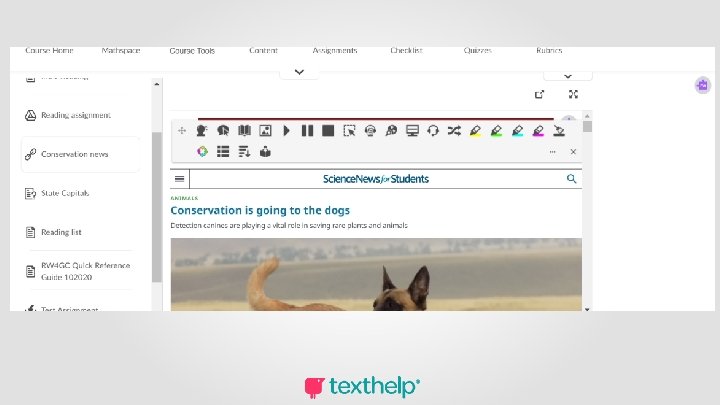This screenshot has height=405, width=720.
Task: Click the Reading list document icon
Action: (x=30, y=232)
